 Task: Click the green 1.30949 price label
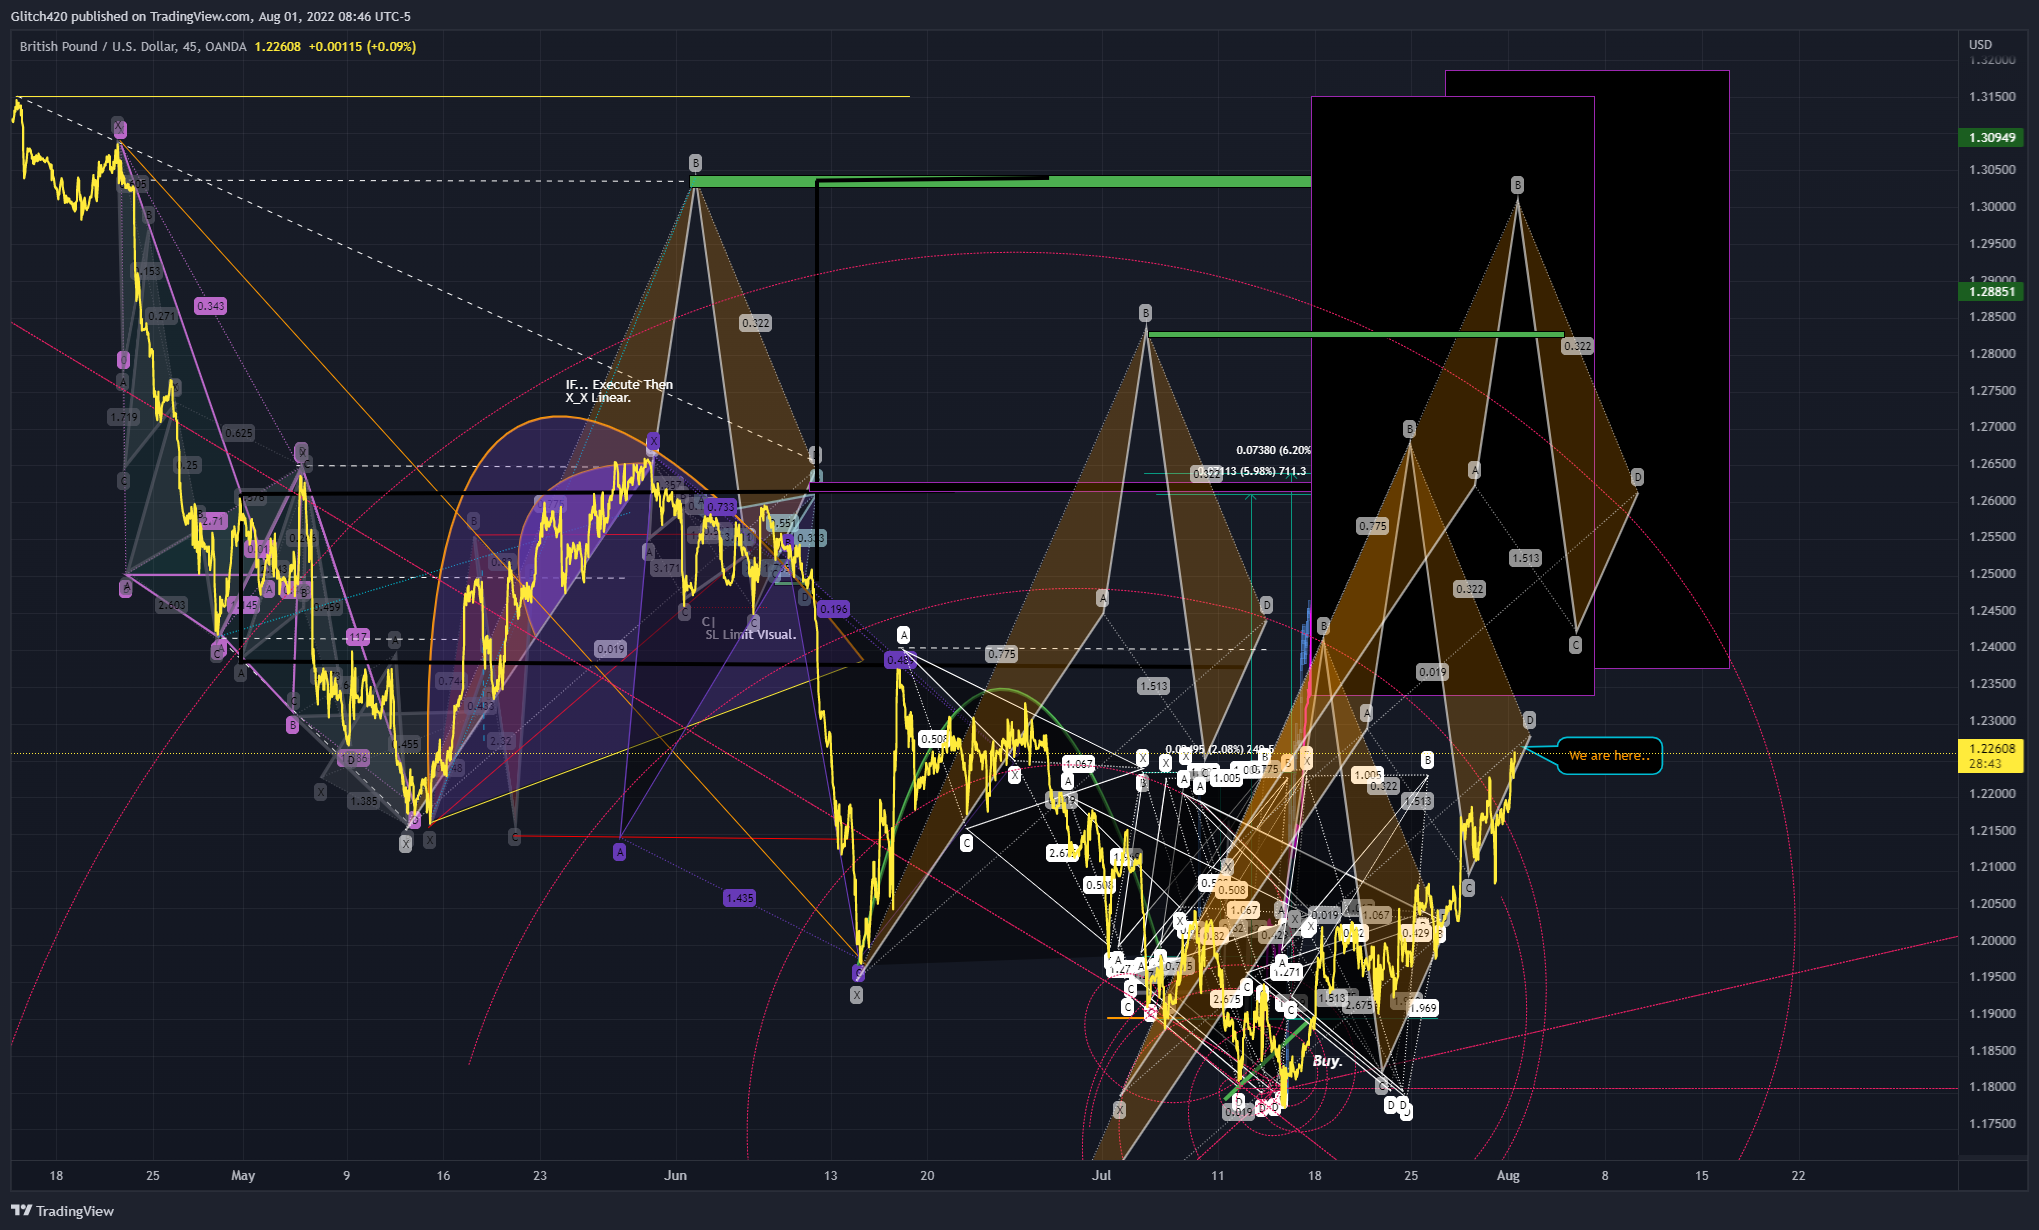pyautogui.click(x=1991, y=137)
